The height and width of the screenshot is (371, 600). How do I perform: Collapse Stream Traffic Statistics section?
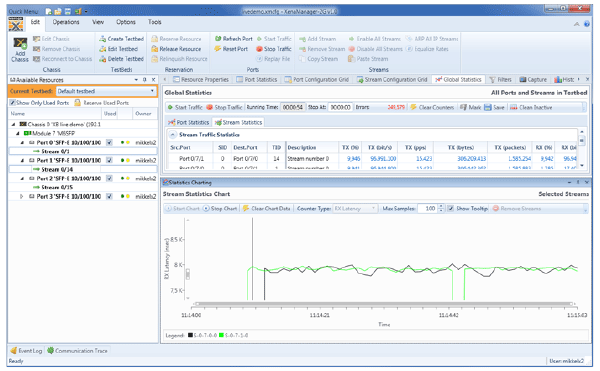coord(173,135)
